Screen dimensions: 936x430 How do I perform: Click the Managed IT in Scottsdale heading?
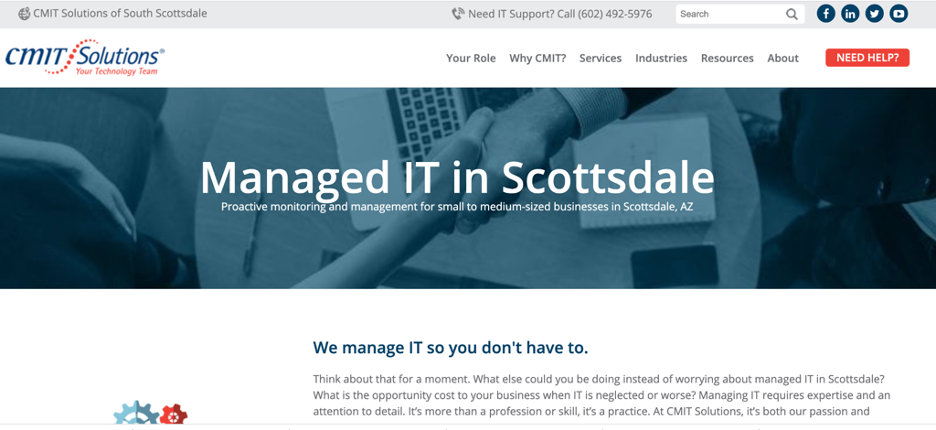click(x=457, y=177)
